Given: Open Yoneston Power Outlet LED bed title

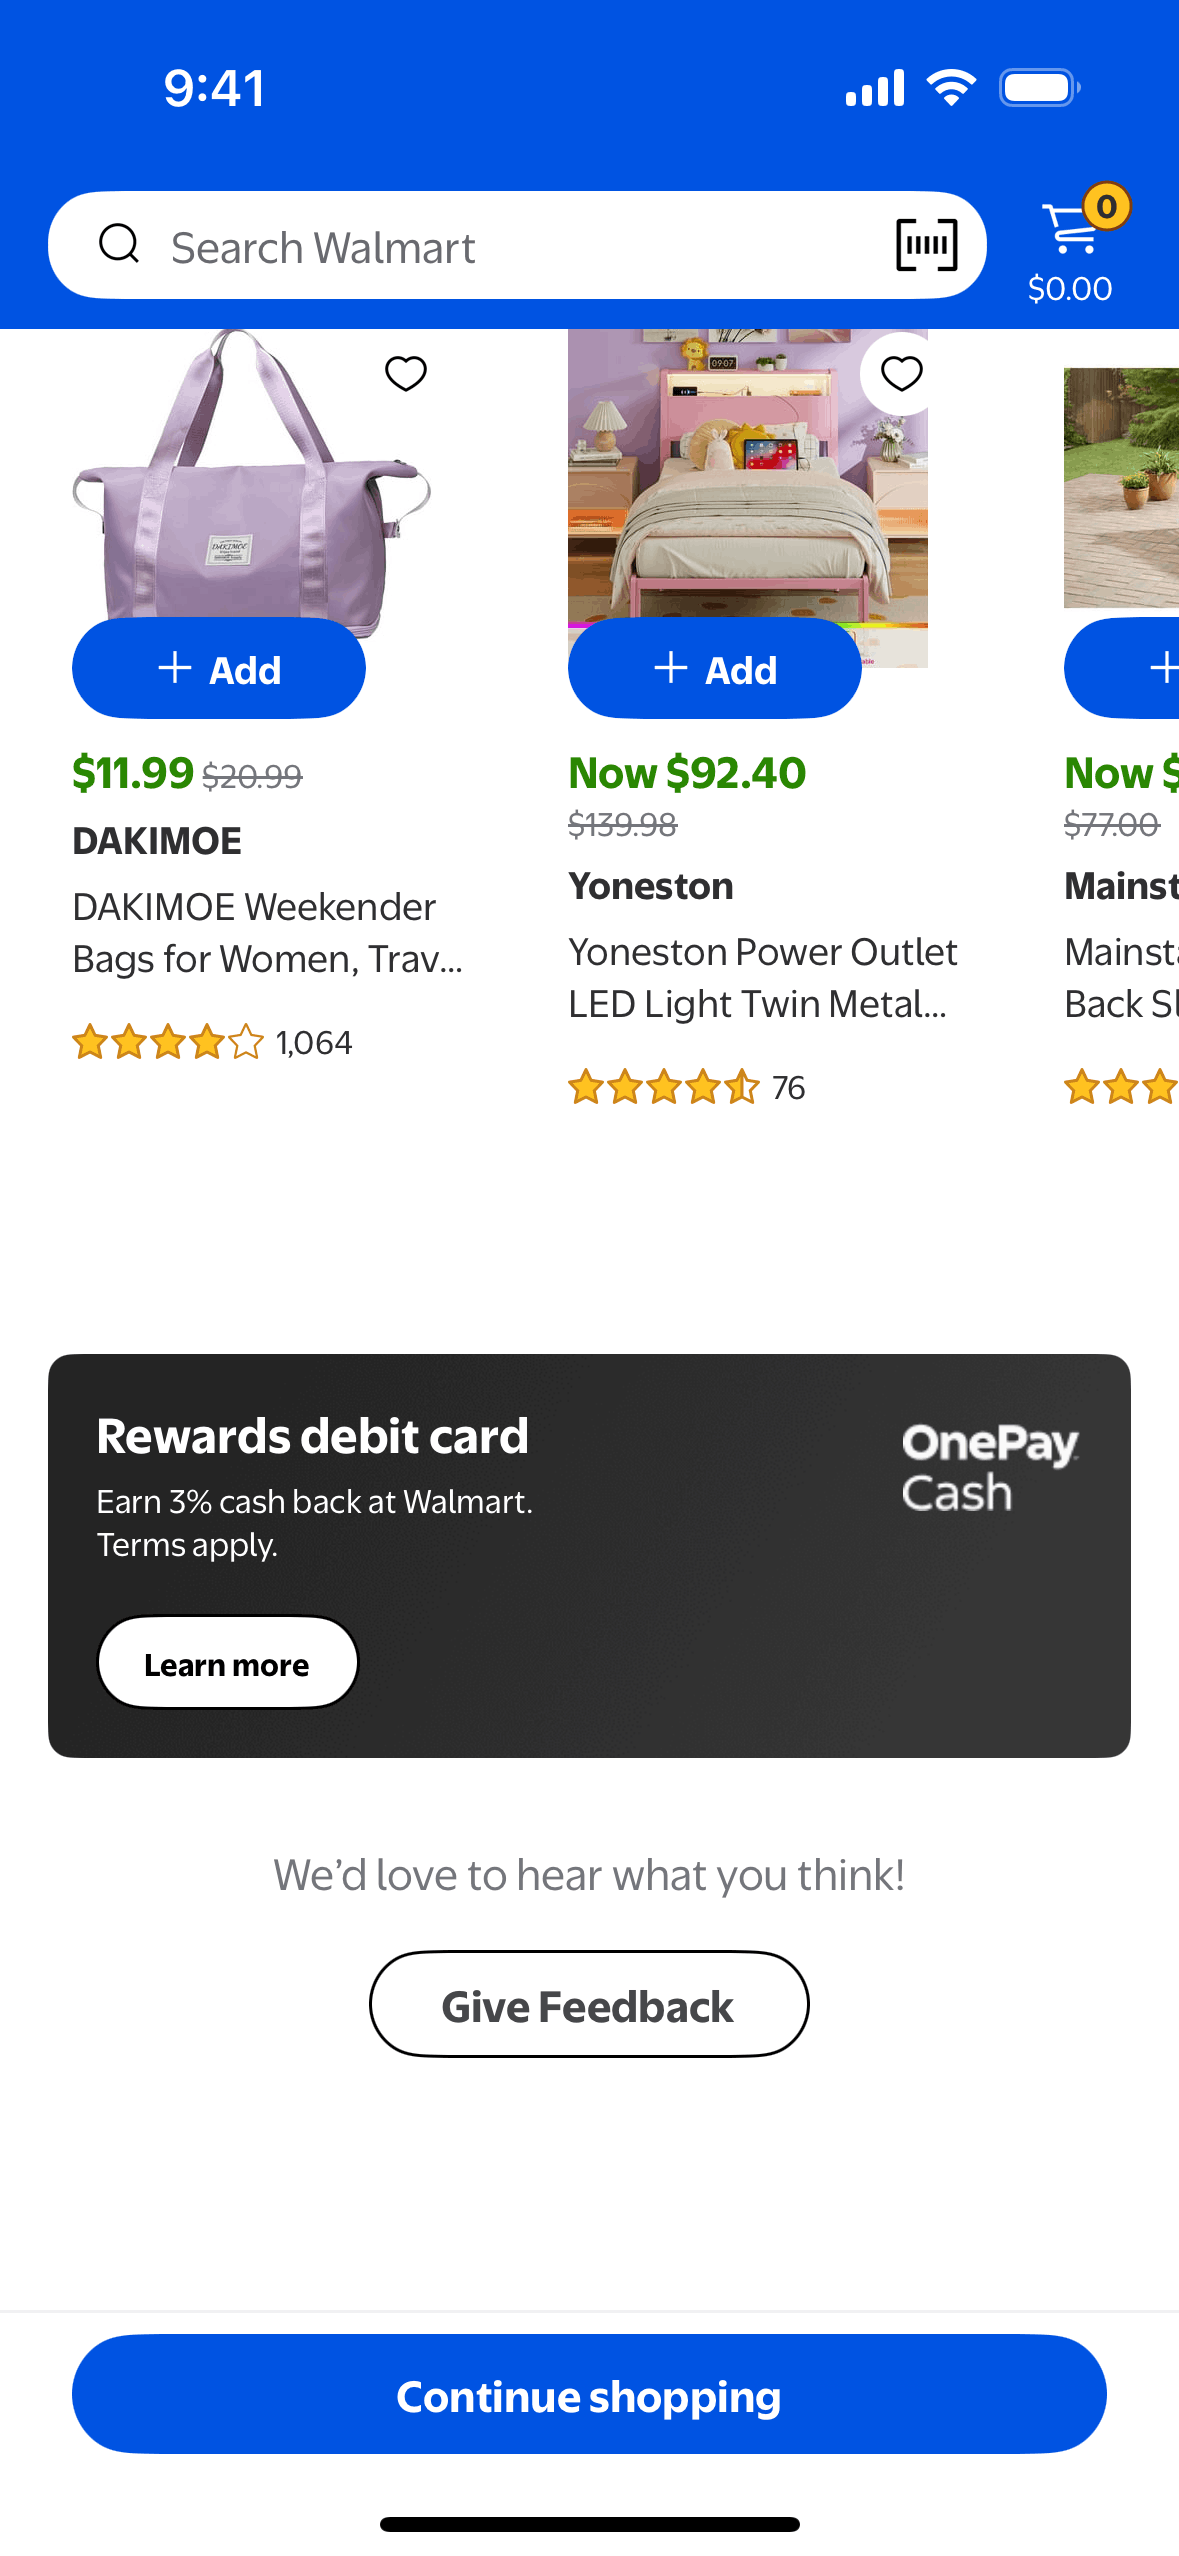Looking at the screenshot, I should tap(762, 978).
